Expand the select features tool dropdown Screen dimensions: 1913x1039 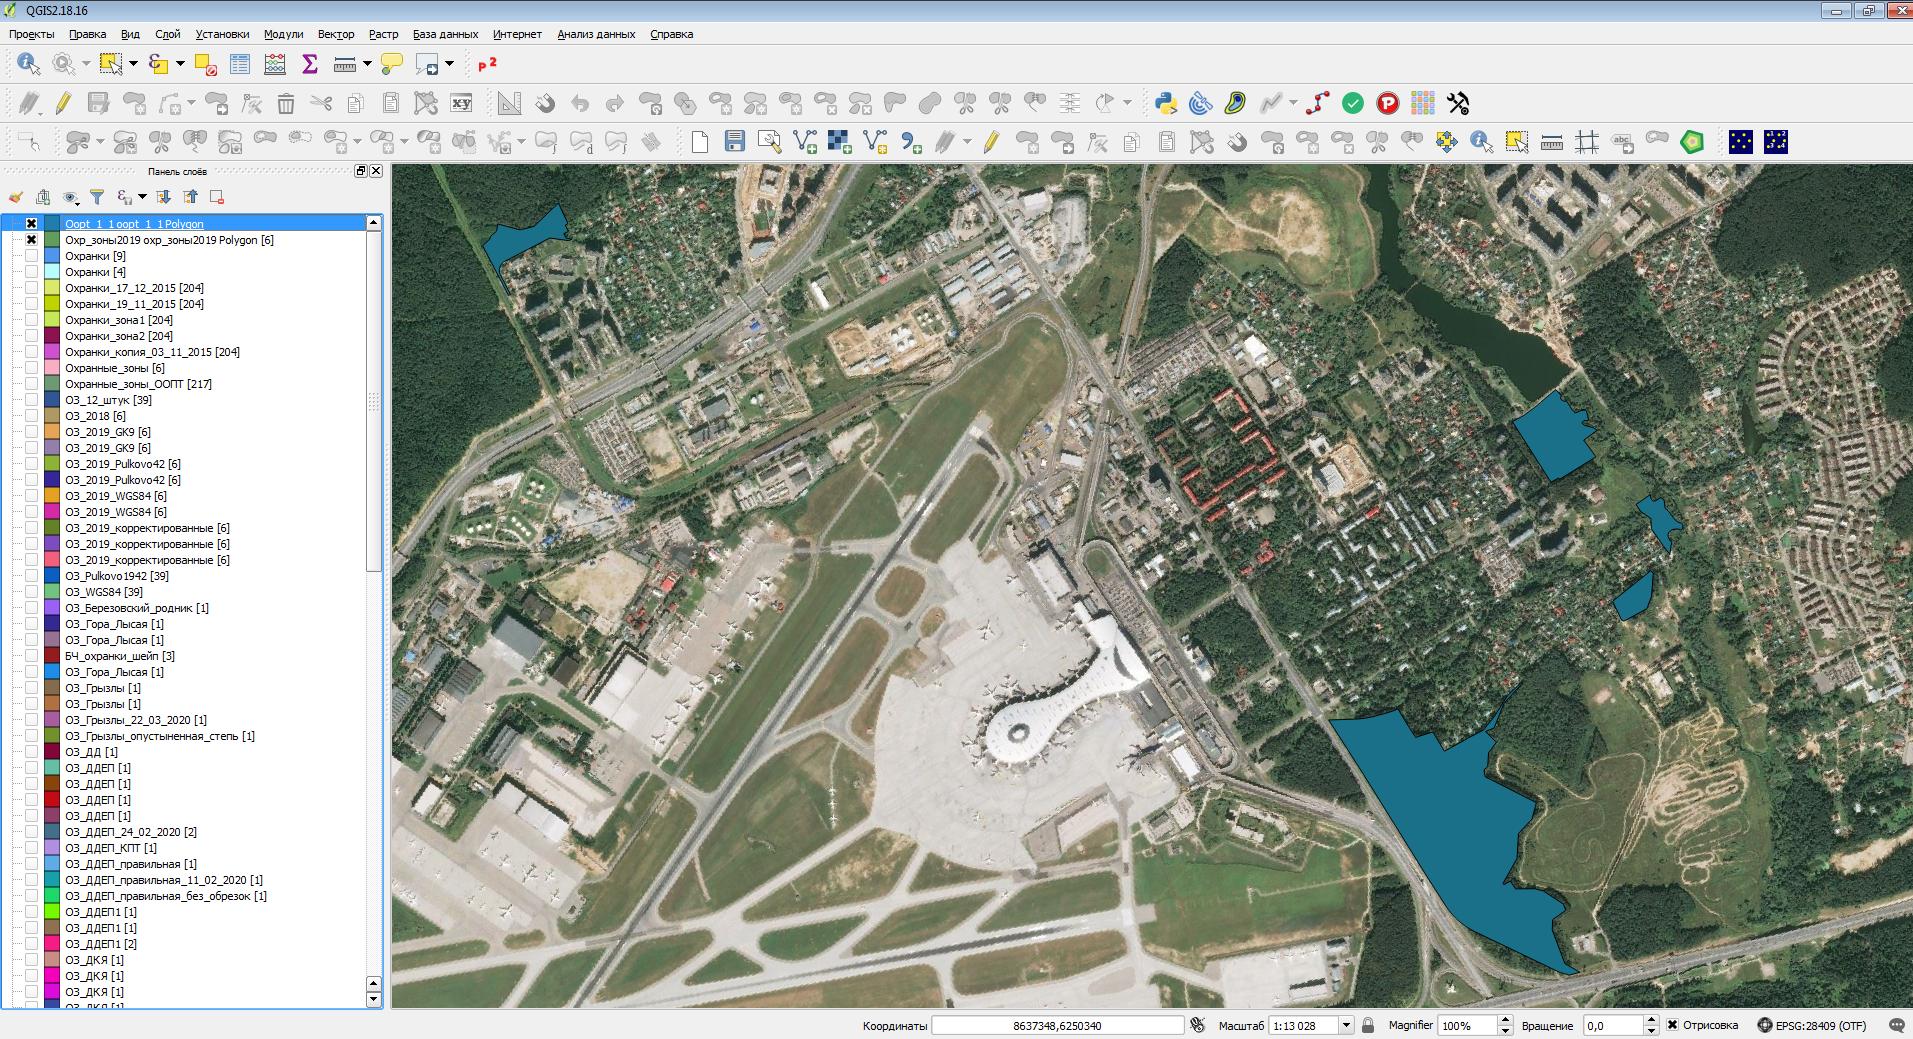click(x=133, y=64)
